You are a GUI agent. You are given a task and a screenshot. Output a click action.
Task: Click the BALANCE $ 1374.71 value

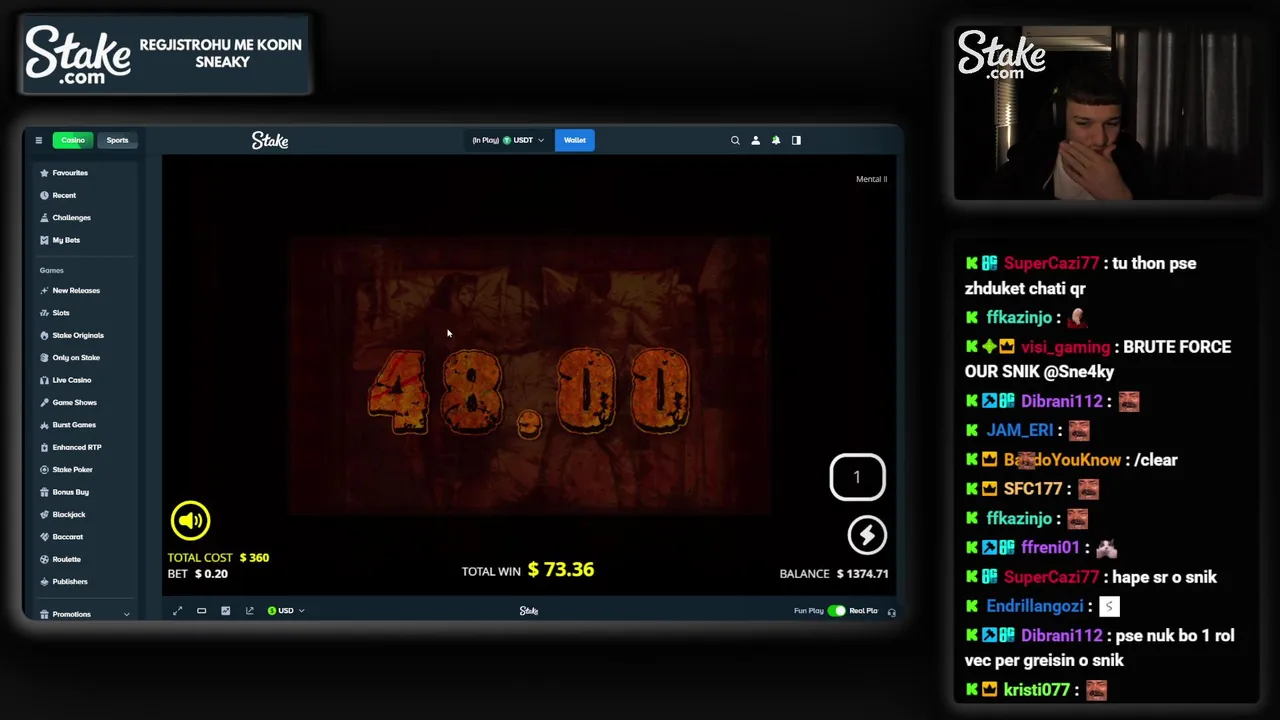coord(863,574)
